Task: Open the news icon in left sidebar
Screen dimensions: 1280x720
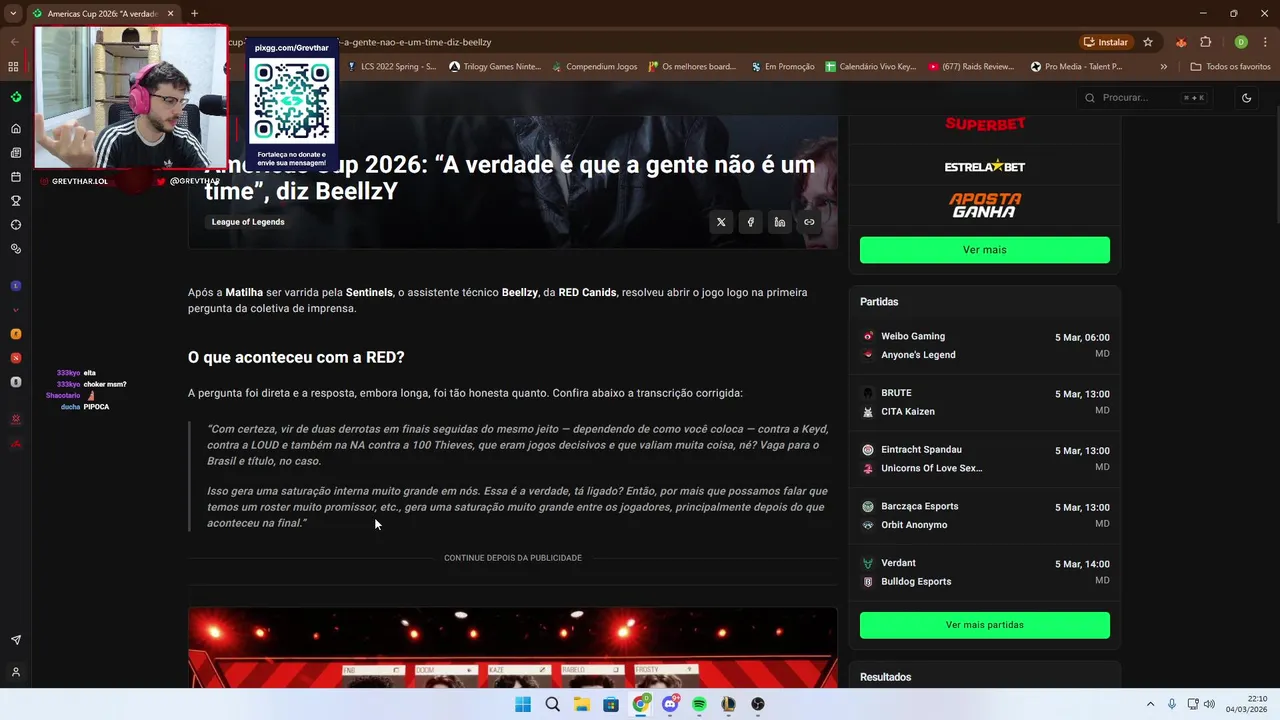Action: click(16, 153)
